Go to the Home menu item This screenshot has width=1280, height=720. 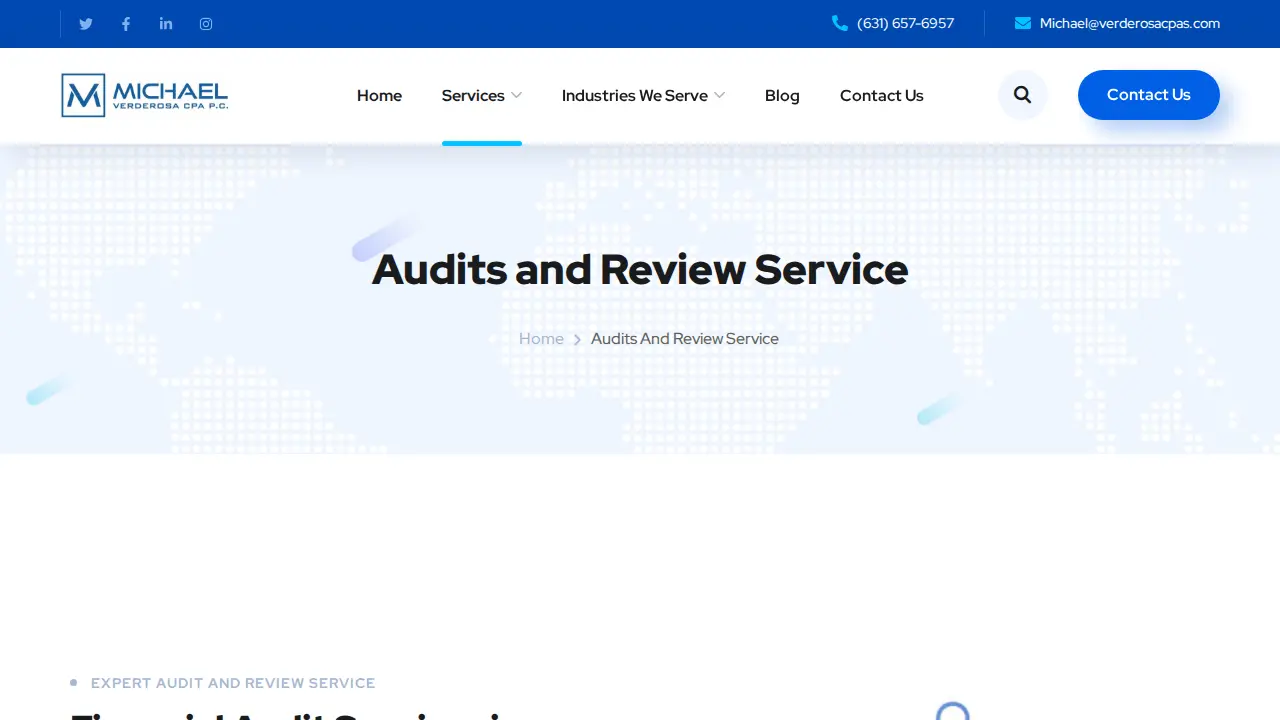[379, 95]
